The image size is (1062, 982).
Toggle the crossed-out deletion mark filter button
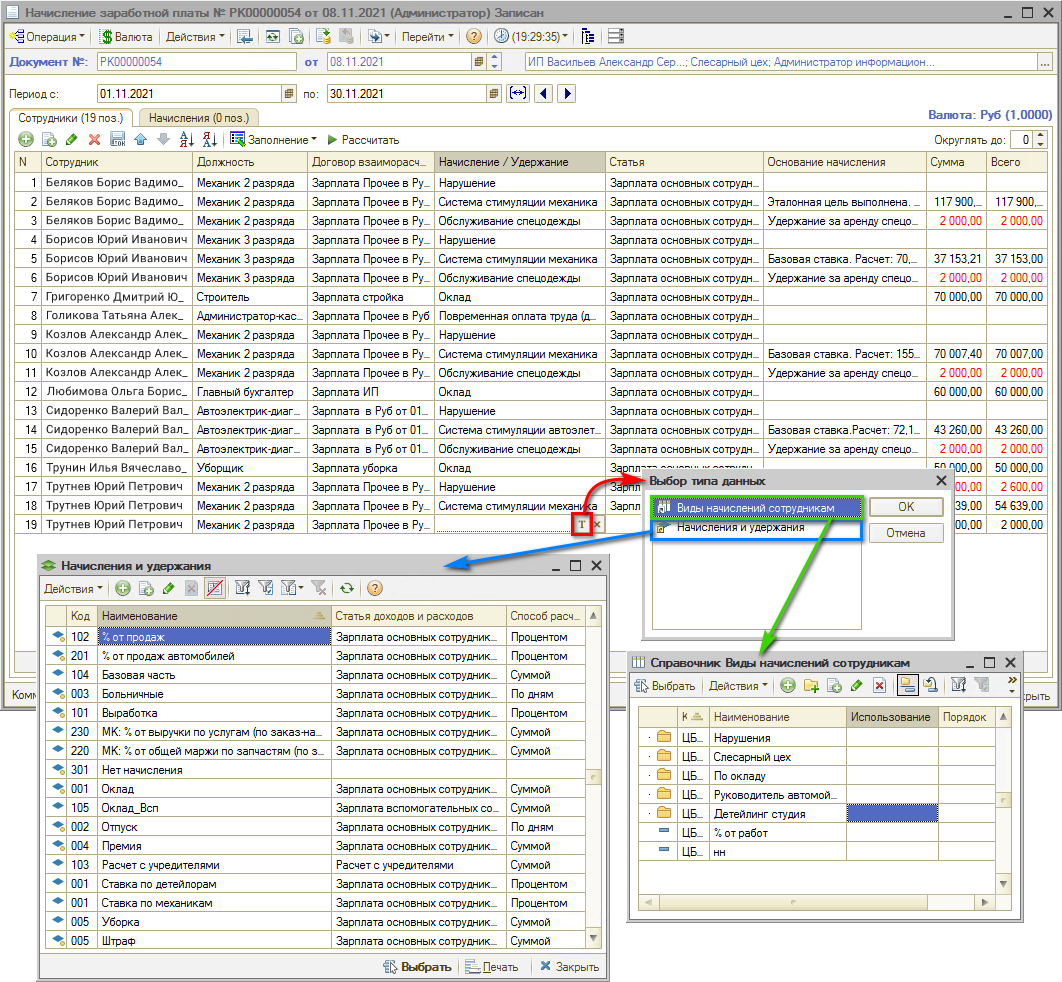tap(216, 589)
